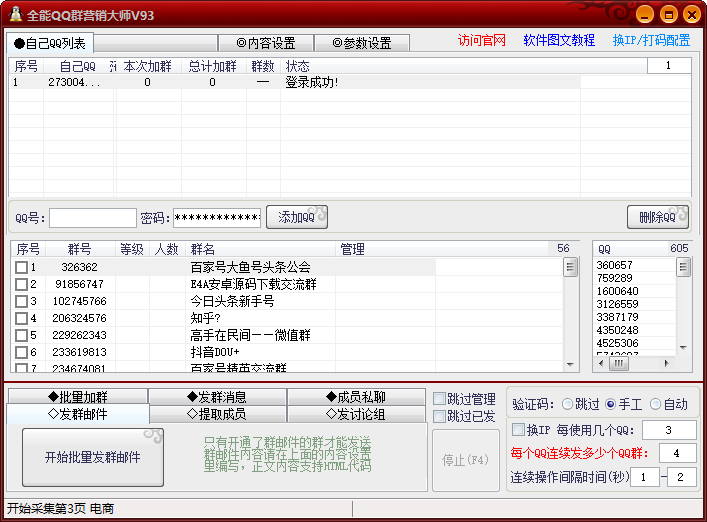Click the 添加QQ button

click(x=297, y=217)
